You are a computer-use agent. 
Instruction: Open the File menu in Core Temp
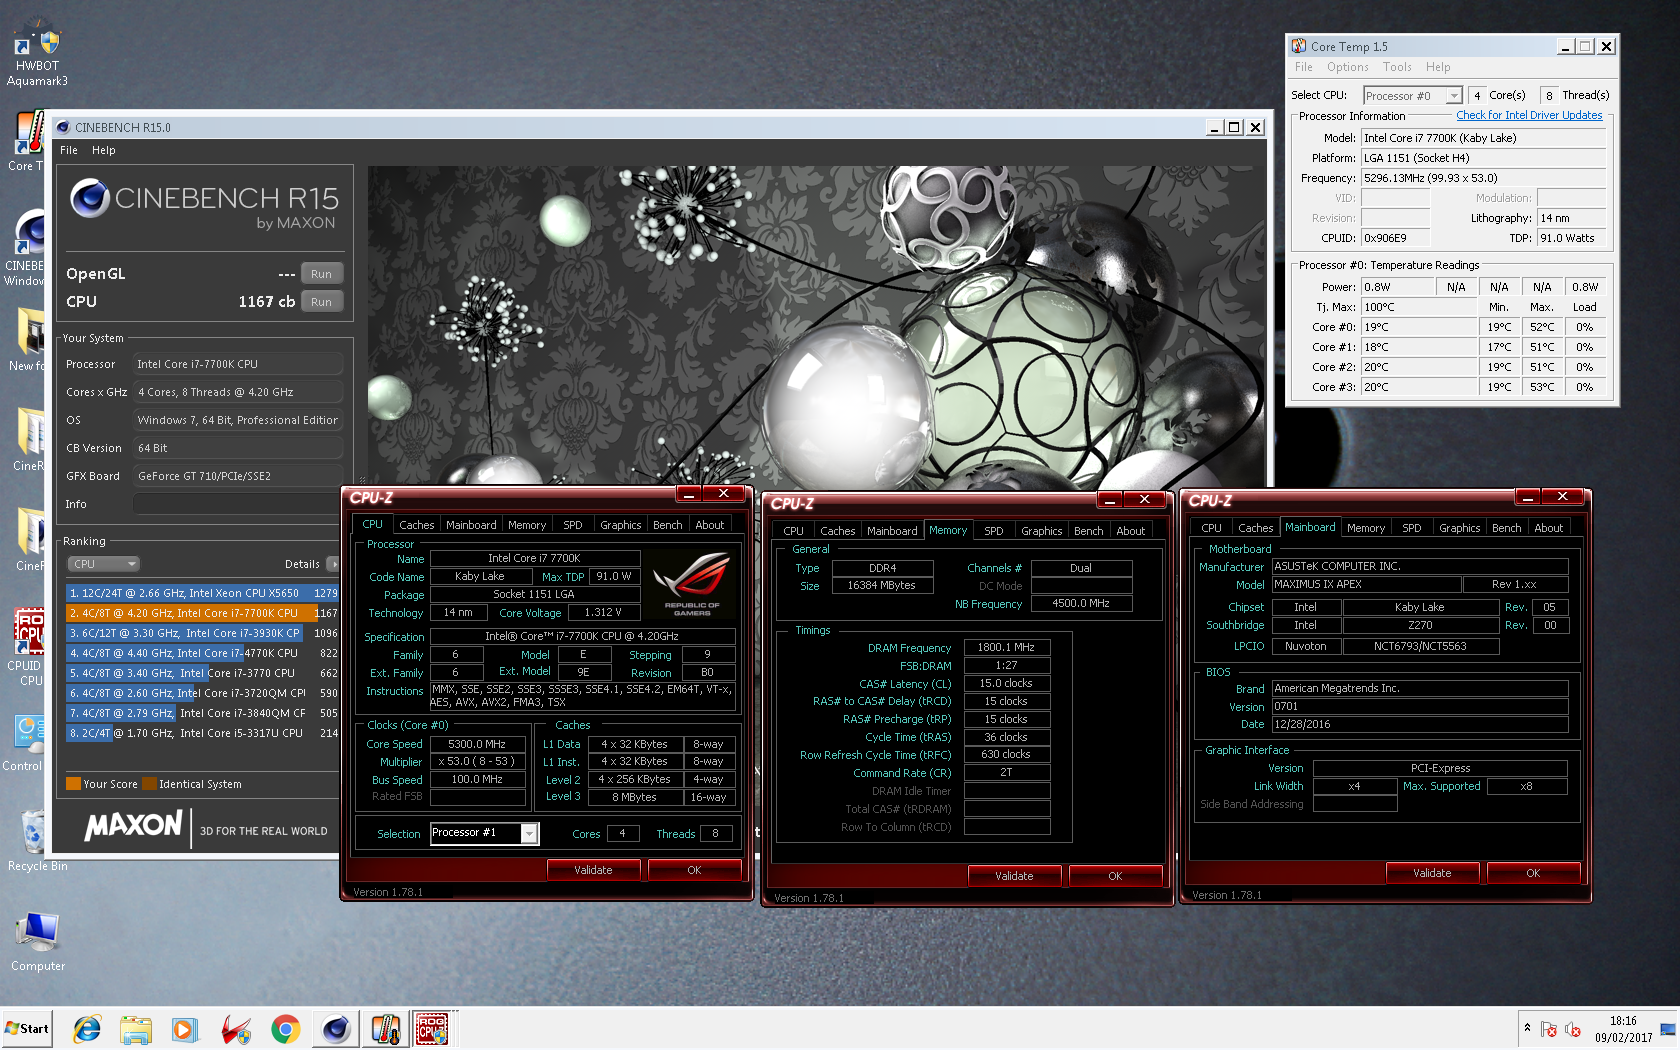pyautogui.click(x=1304, y=67)
